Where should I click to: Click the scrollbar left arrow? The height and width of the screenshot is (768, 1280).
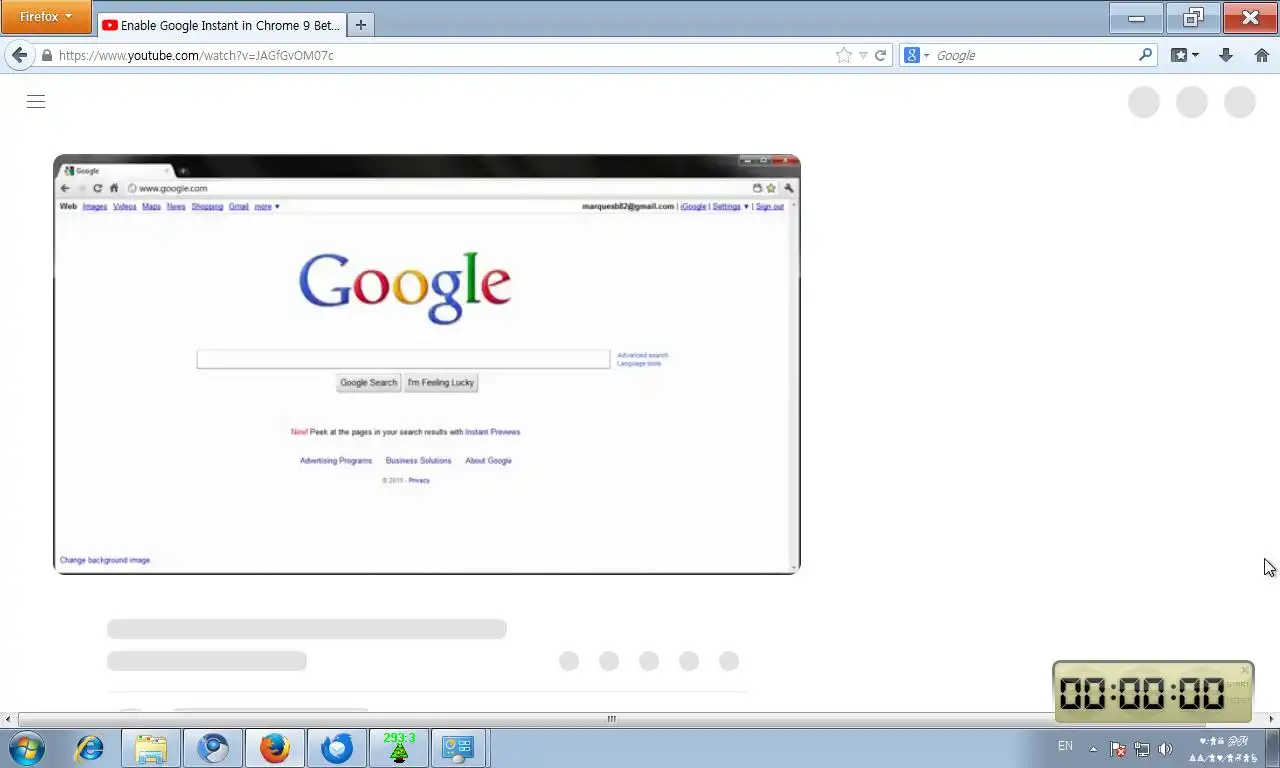(8, 719)
